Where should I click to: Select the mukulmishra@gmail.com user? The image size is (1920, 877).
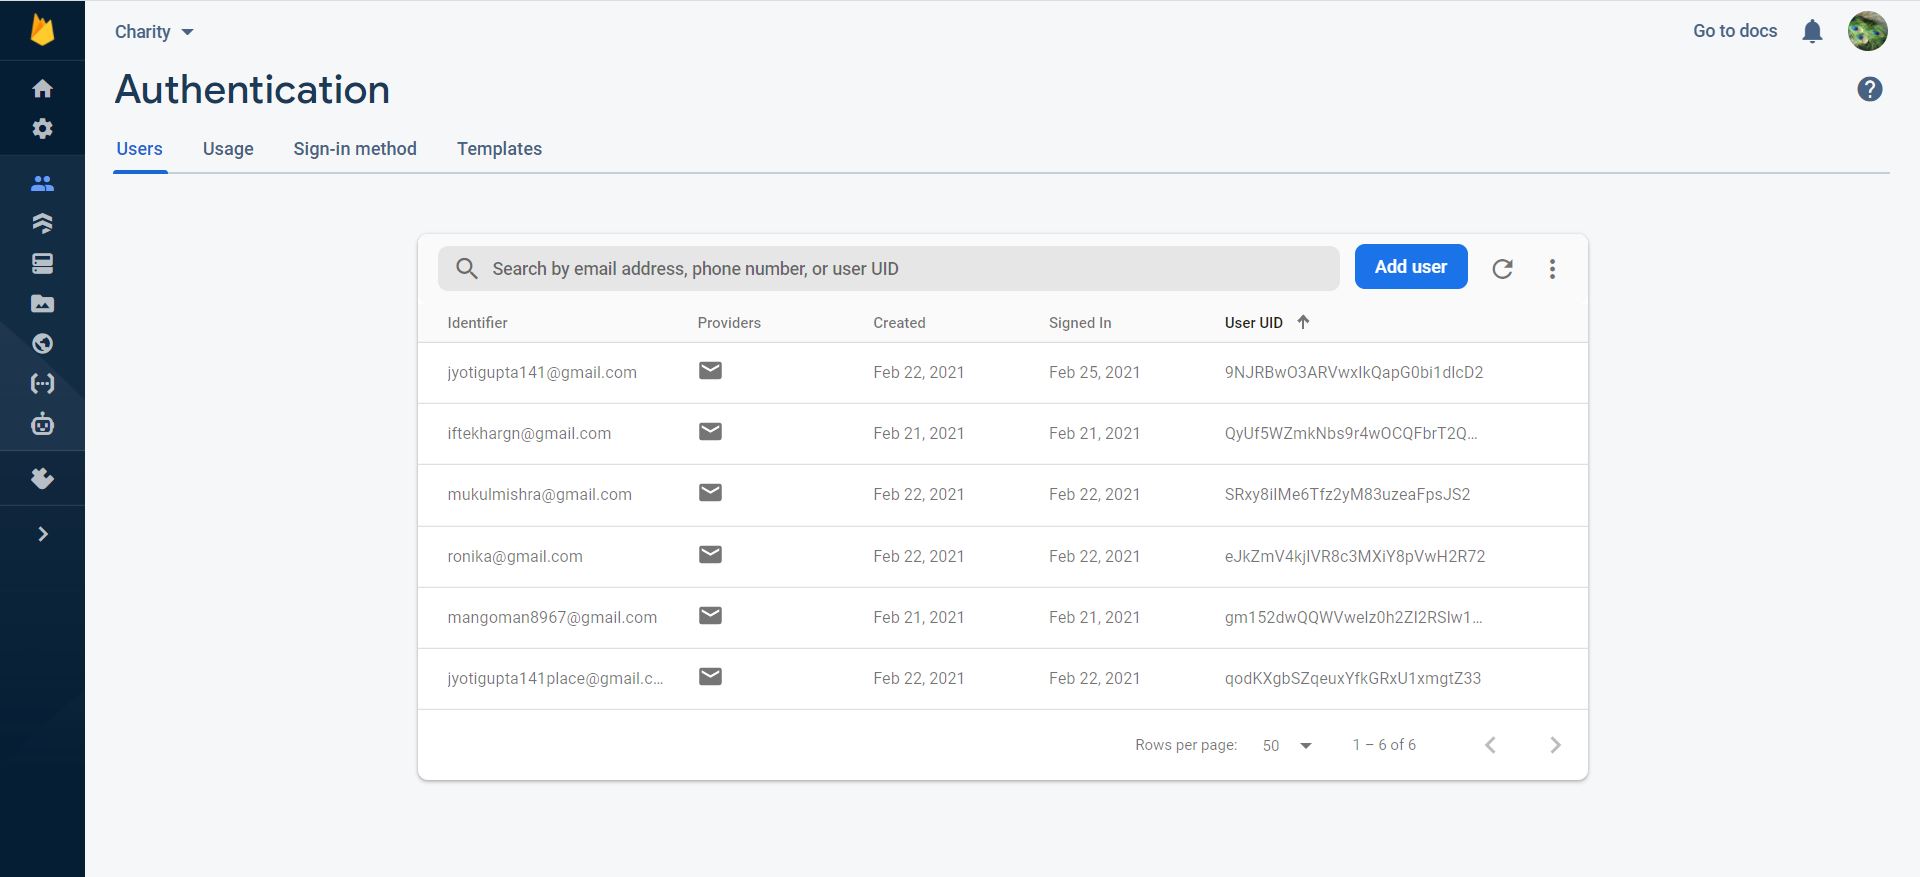click(x=539, y=494)
